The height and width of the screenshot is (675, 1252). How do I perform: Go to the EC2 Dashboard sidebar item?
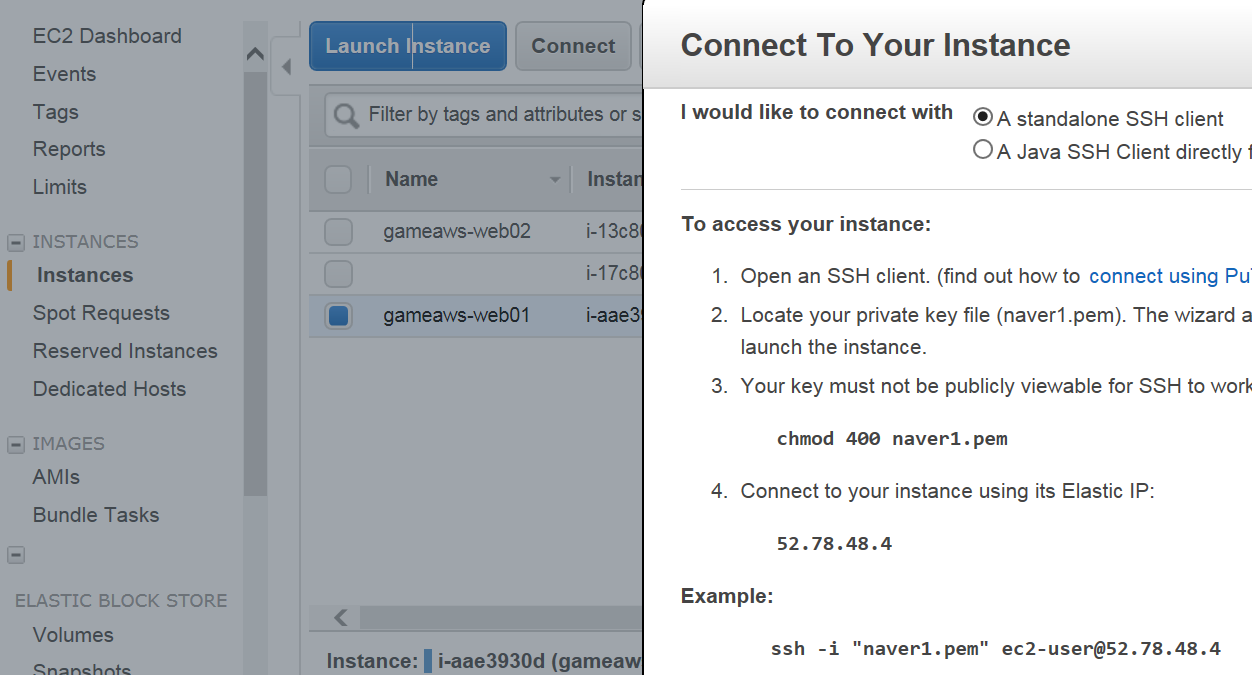click(107, 36)
